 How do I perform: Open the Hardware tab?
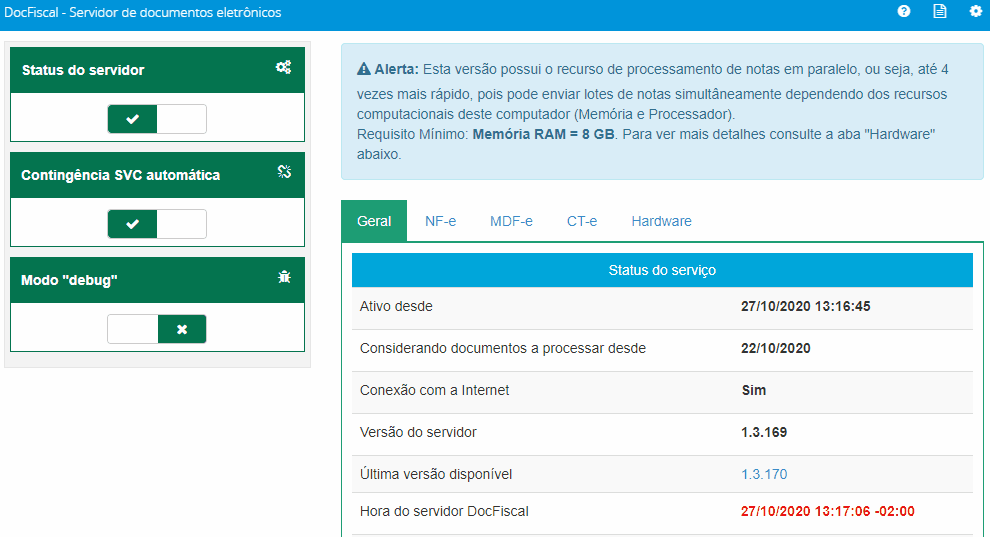661,221
